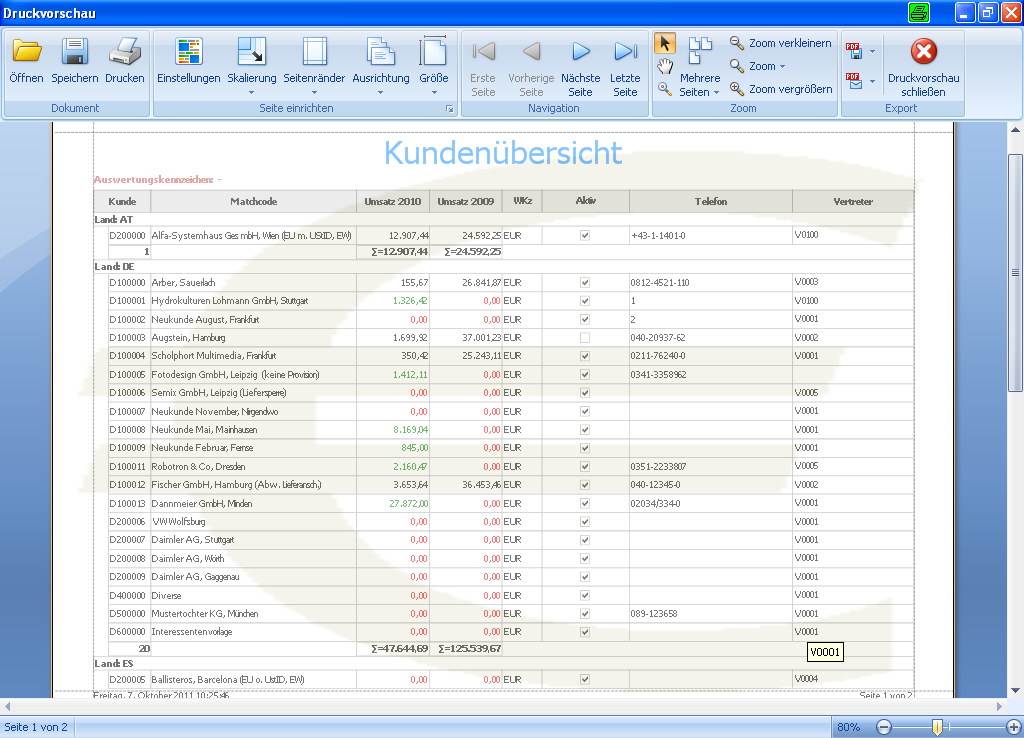Click the Speichern floppy disk icon
The height and width of the screenshot is (738, 1024).
click(75, 52)
